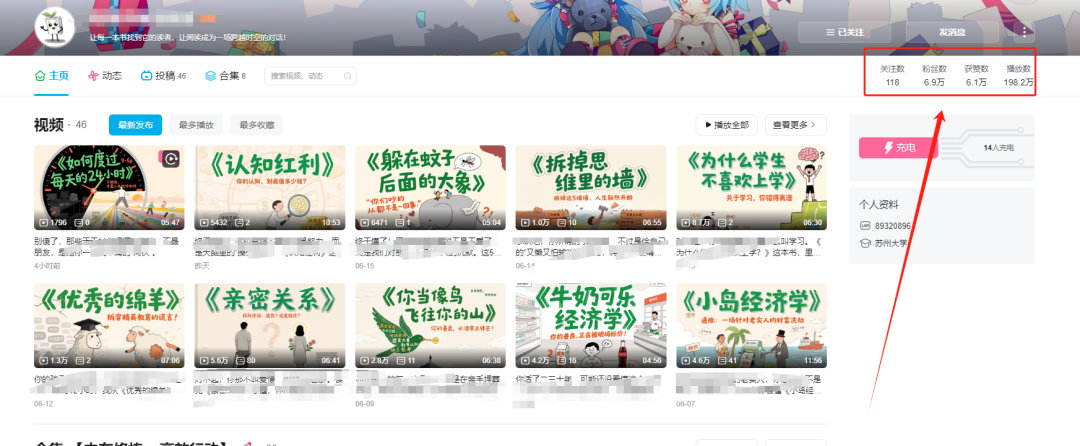Open the 《躲在蚊子后面的大象》 video thumbnail

tap(430, 187)
